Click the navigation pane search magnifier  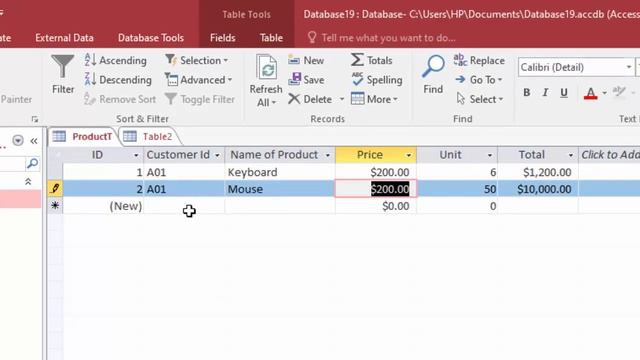32,164
